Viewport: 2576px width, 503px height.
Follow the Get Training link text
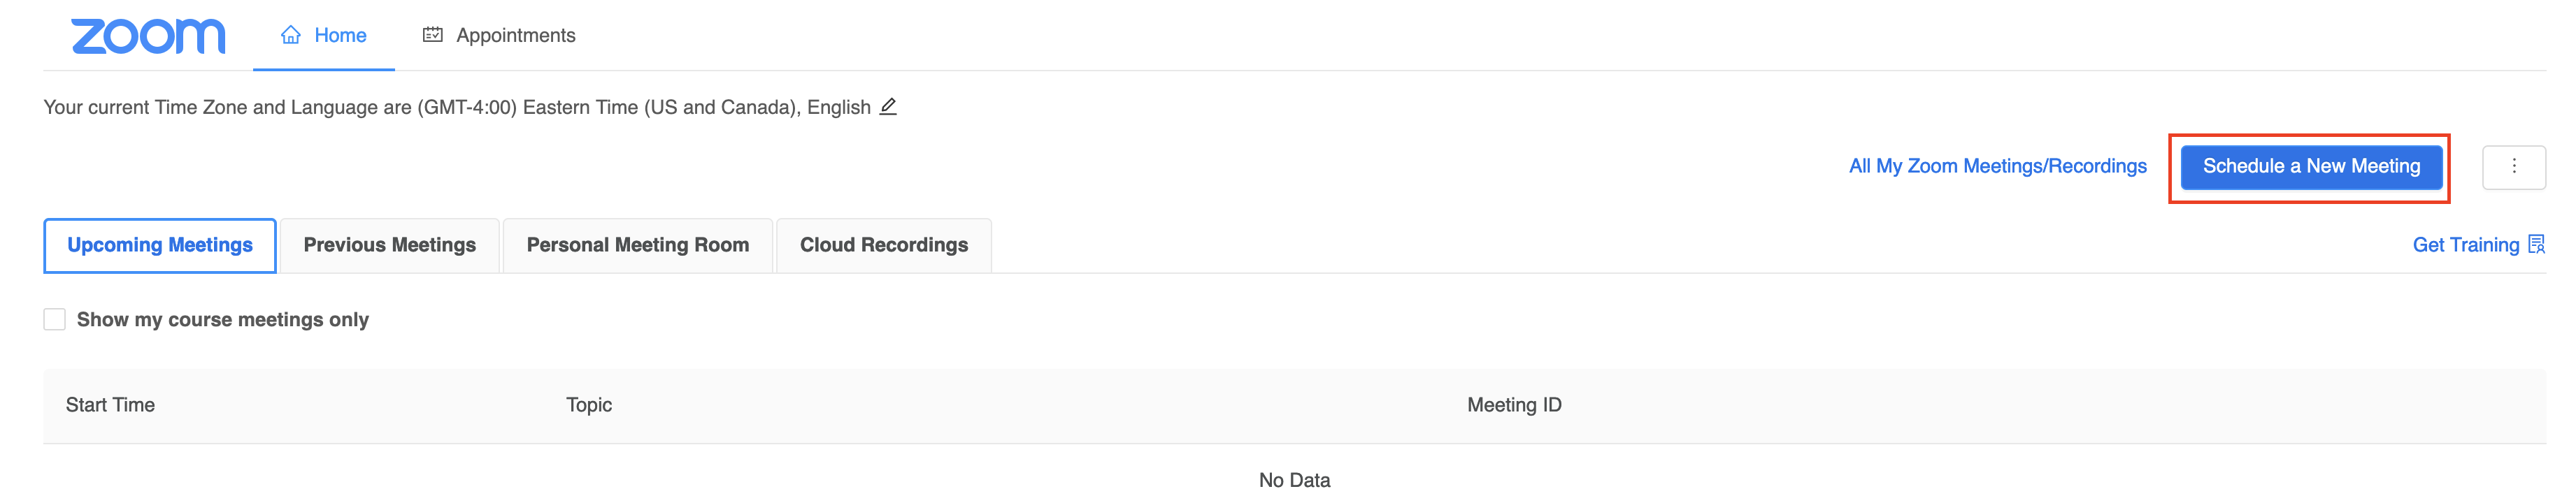2465,245
